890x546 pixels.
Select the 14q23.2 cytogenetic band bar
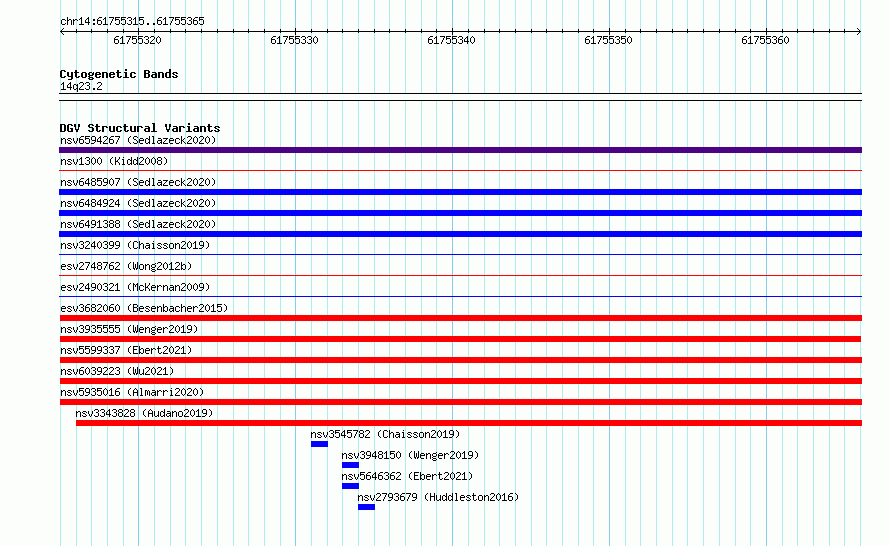(x=460, y=97)
